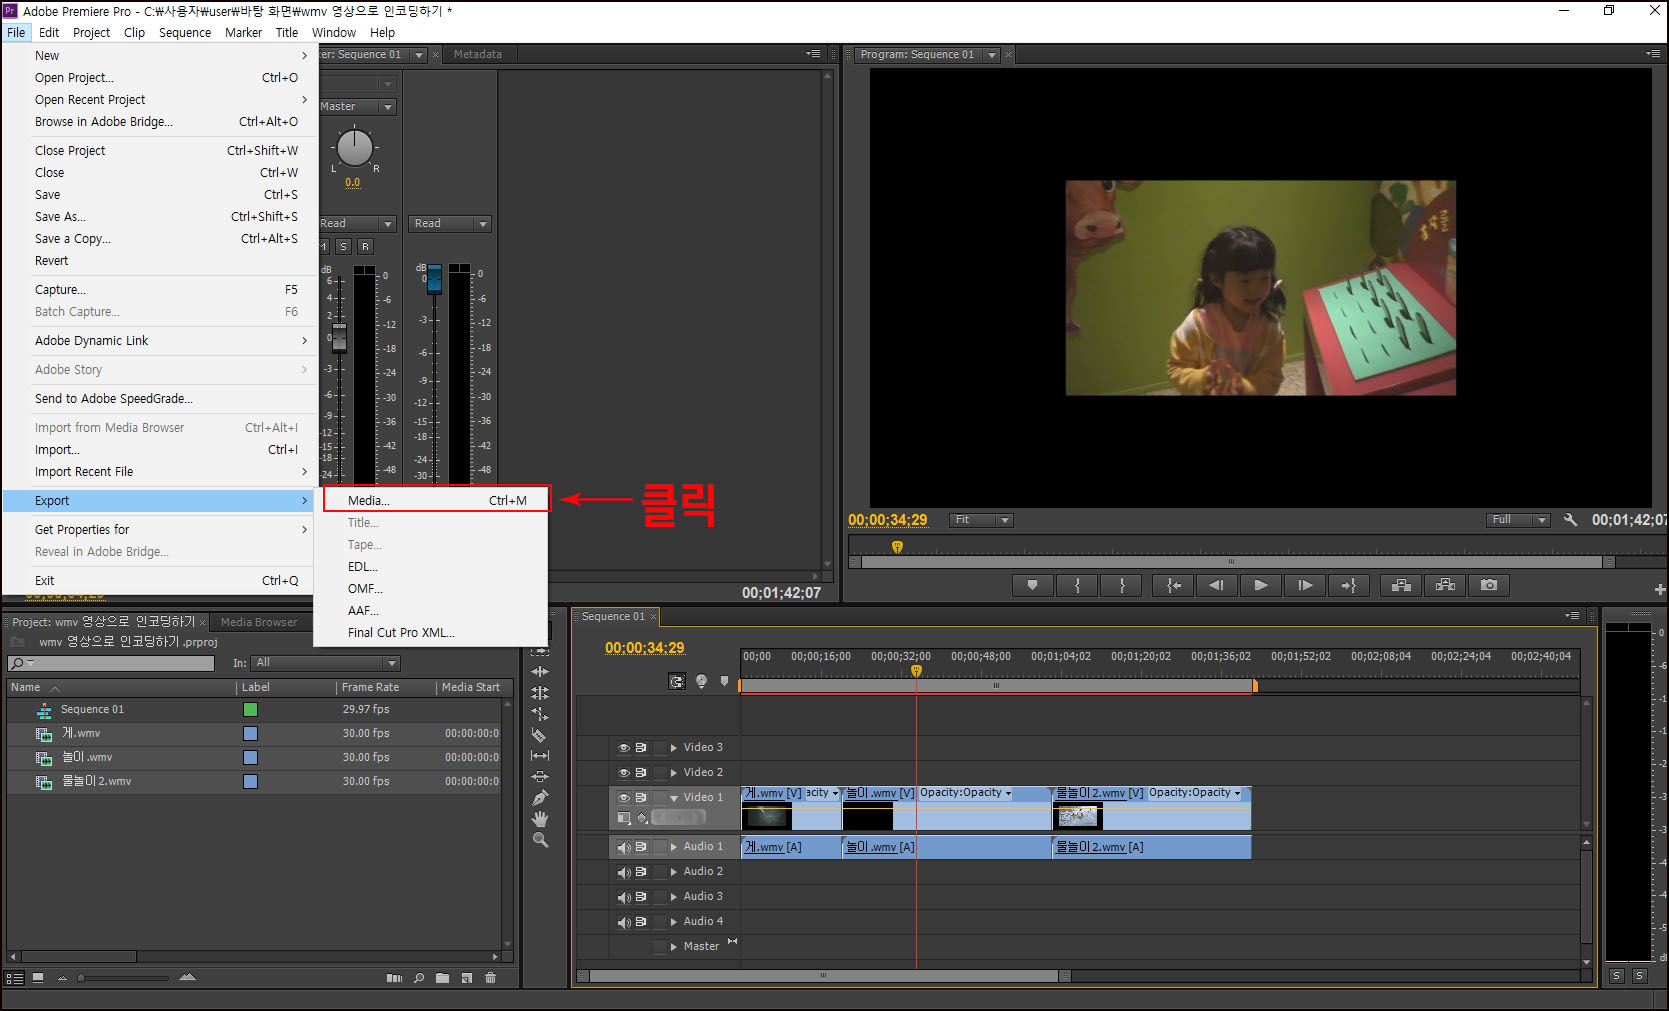The height and width of the screenshot is (1011, 1669).
Task: Mute Audio 4 track speaker icon
Action: point(624,922)
